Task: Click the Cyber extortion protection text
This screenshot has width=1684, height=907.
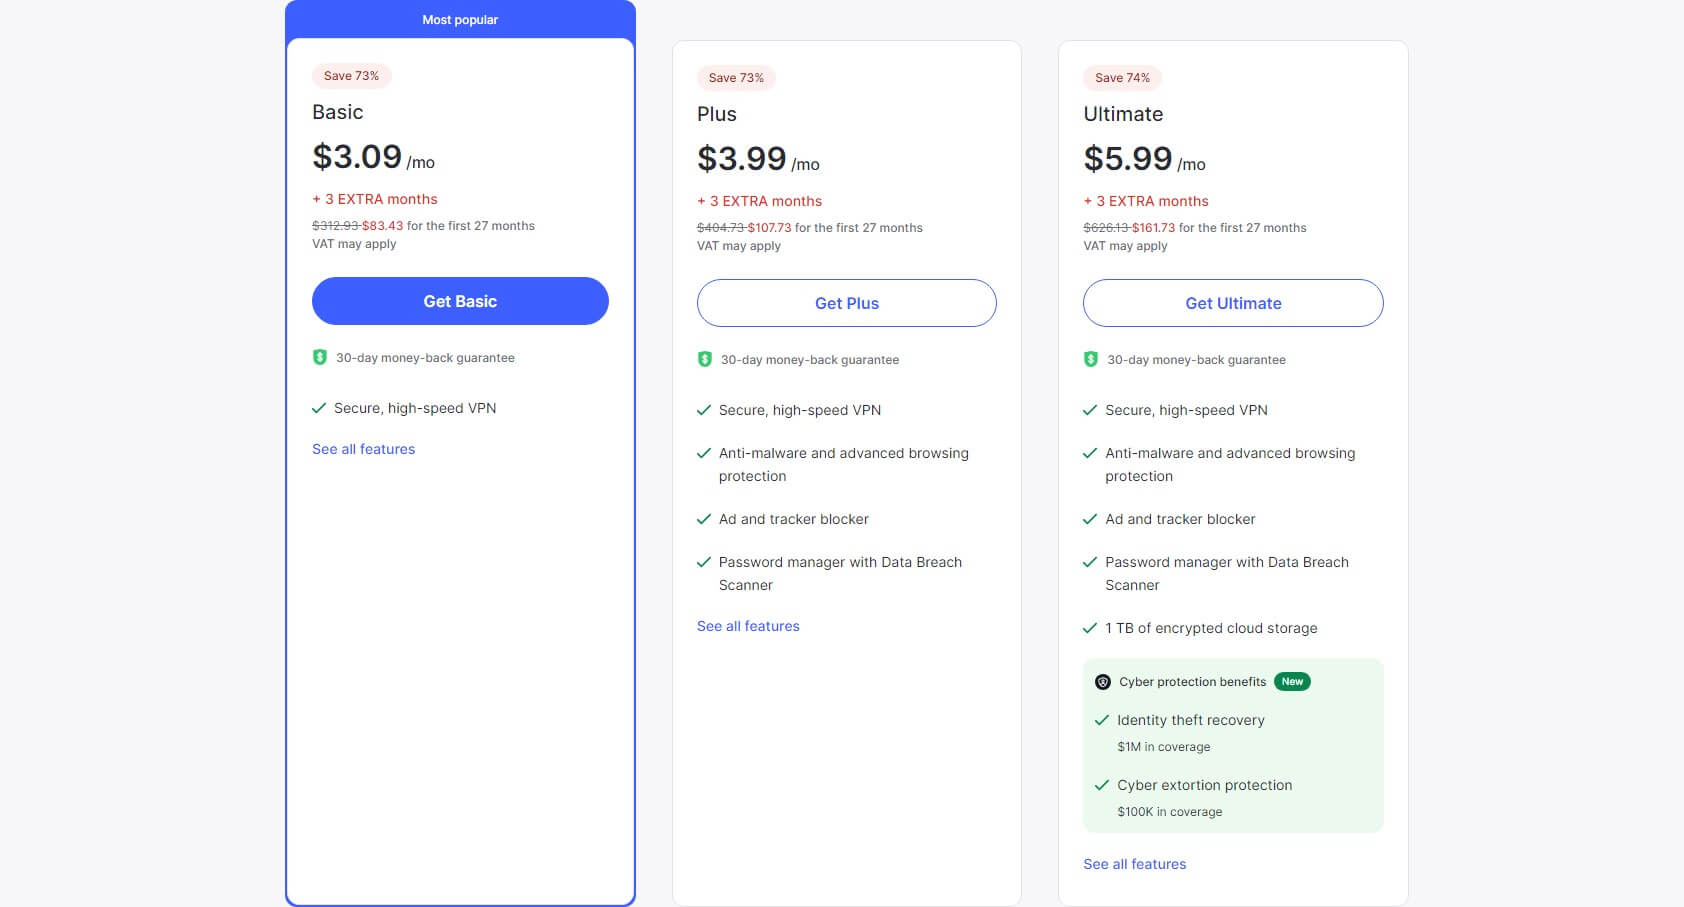Action: click(1205, 785)
